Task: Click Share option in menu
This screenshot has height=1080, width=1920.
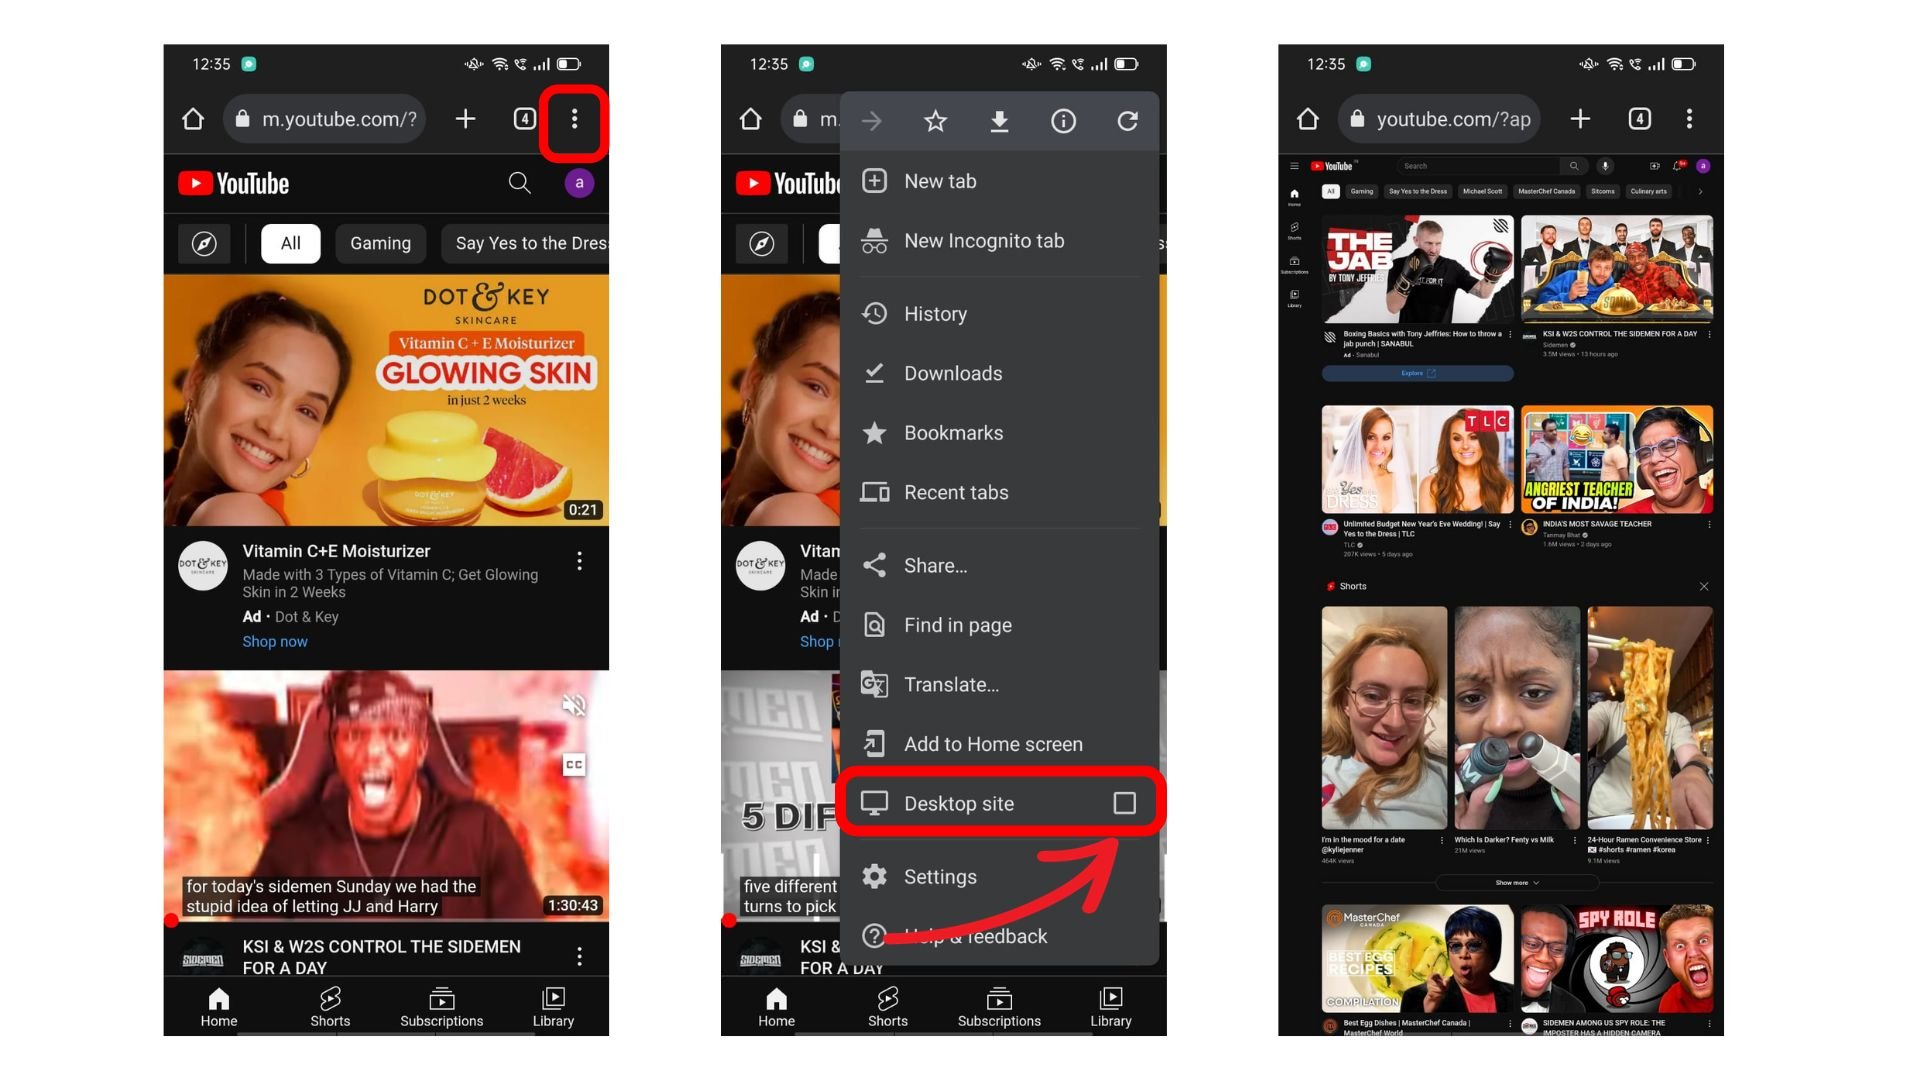Action: coord(936,564)
